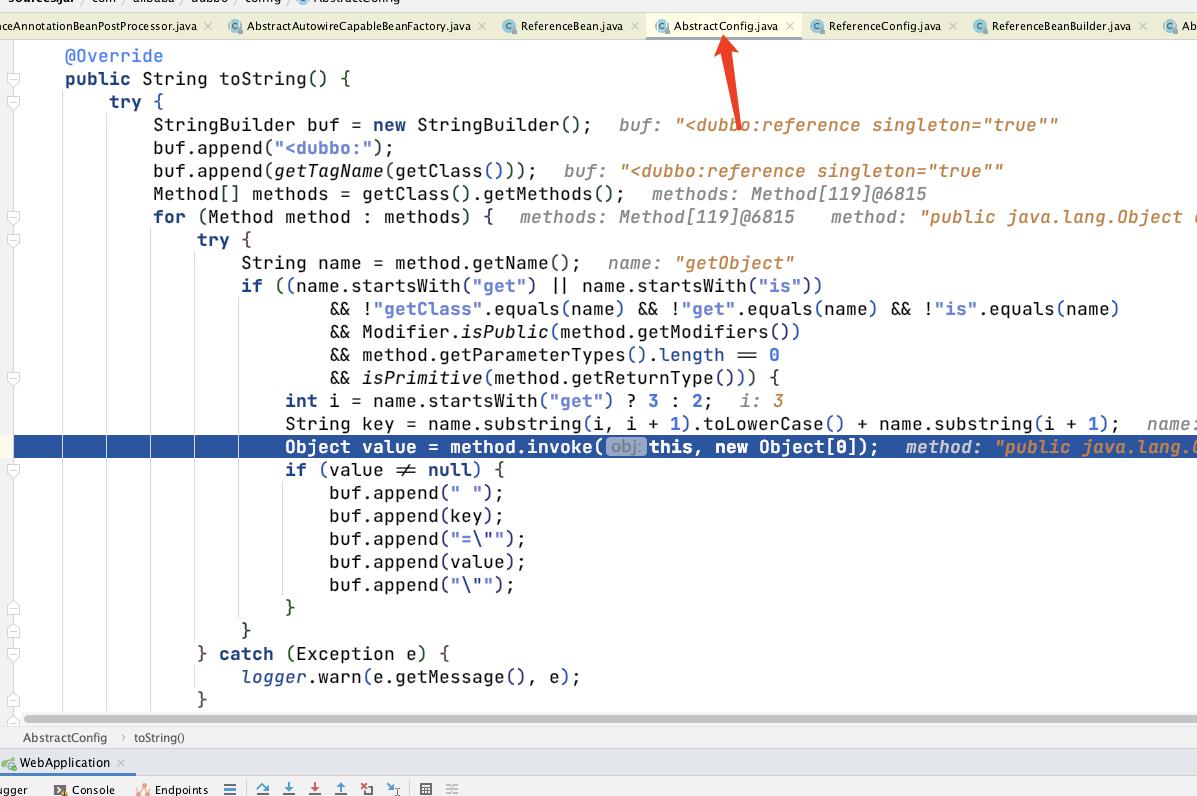
Task: Click the Modifier.isPublic call
Action: click(455, 332)
